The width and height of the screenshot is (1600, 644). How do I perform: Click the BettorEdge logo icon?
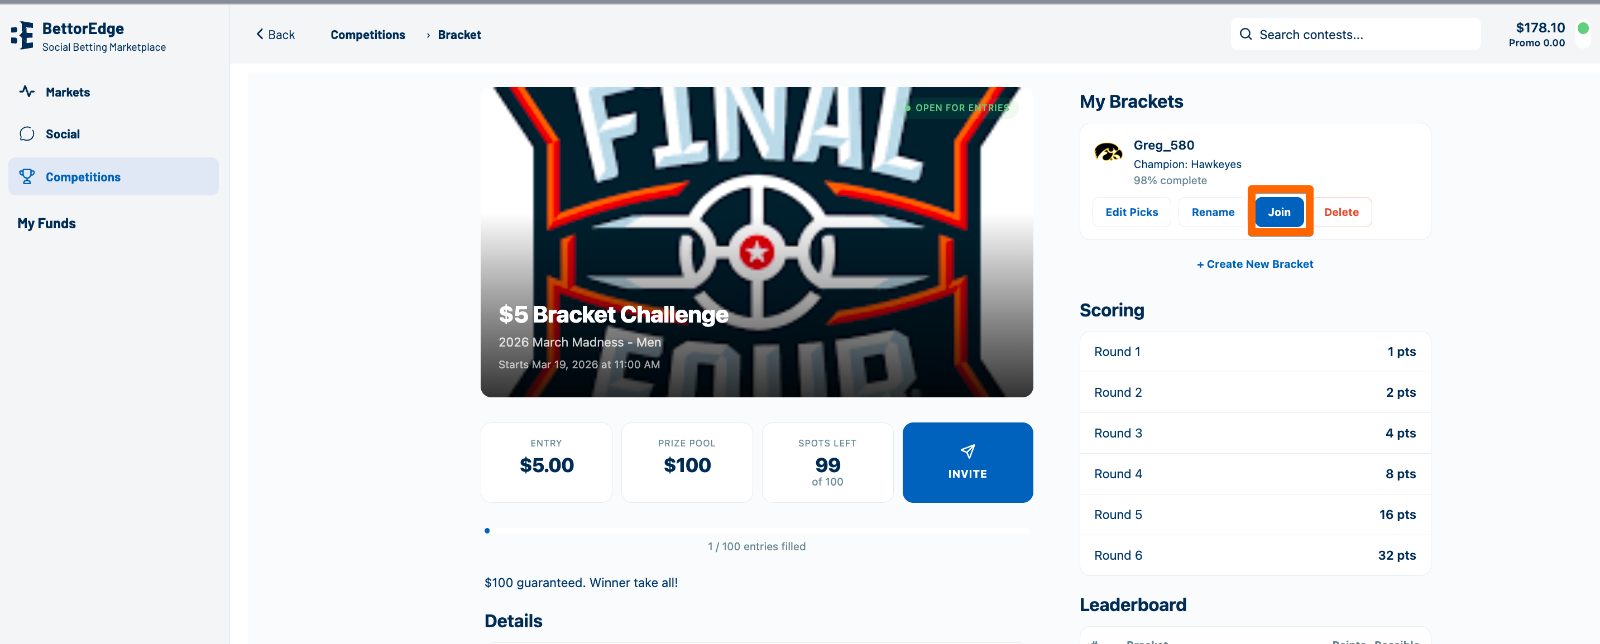pyautogui.click(x=22, y=36)
